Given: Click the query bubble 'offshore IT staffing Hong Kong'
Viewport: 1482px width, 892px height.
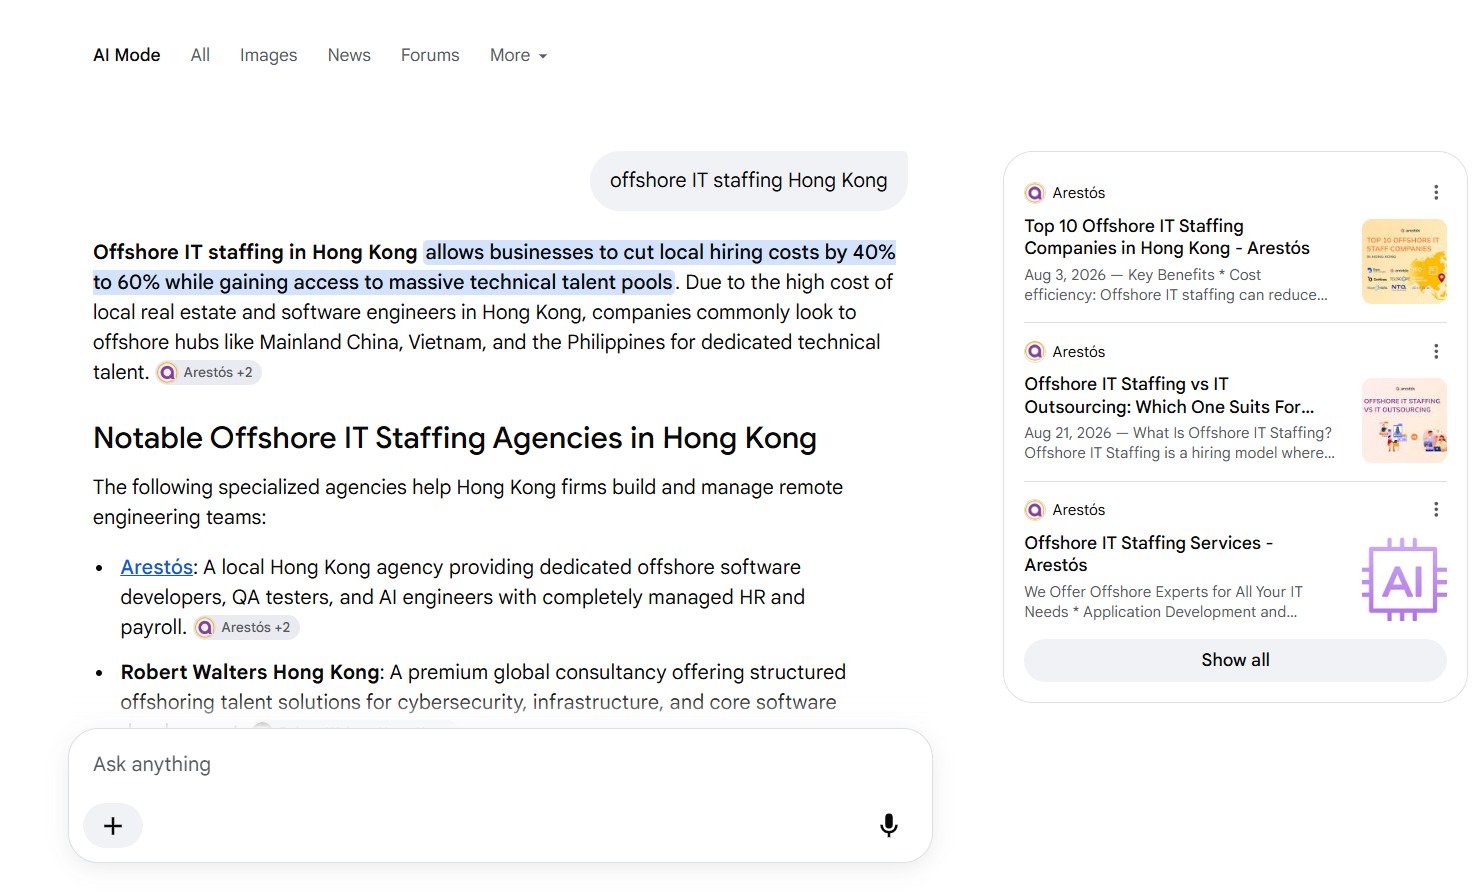Looking at the screenshot, I should (x=749, y=181).
